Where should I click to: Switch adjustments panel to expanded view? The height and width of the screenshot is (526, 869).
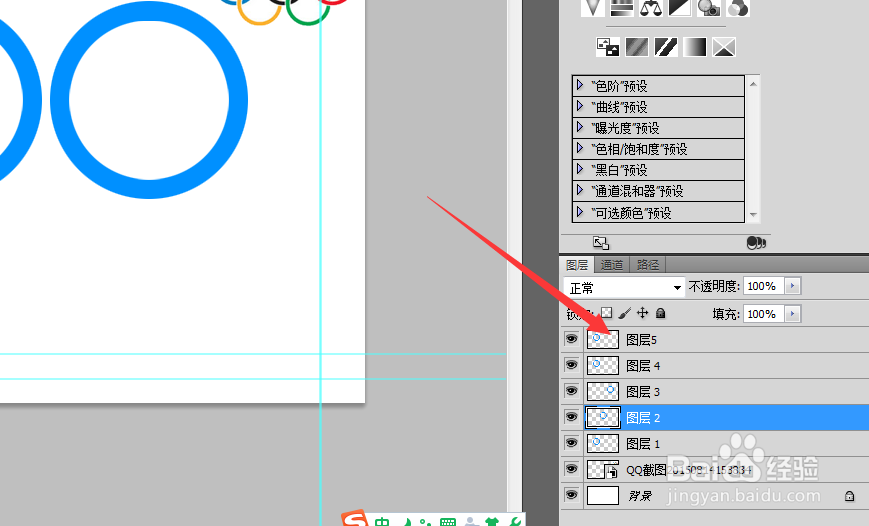click(601, 243)
